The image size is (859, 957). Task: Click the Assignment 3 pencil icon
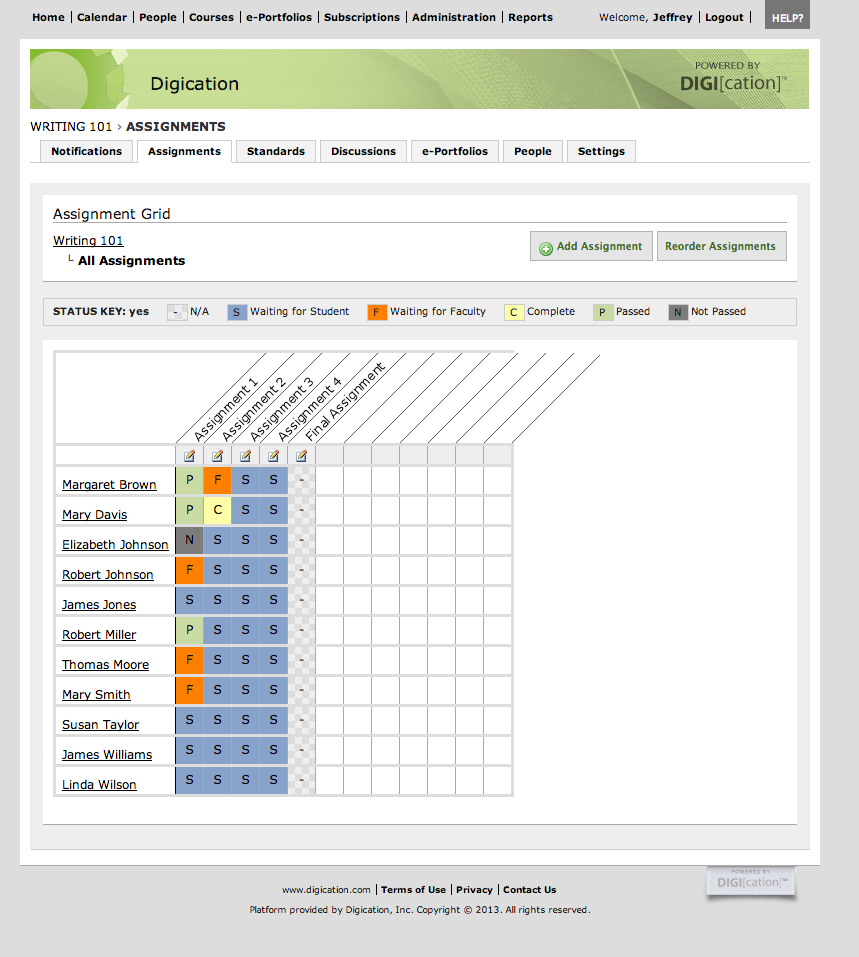tap(245, 455)
